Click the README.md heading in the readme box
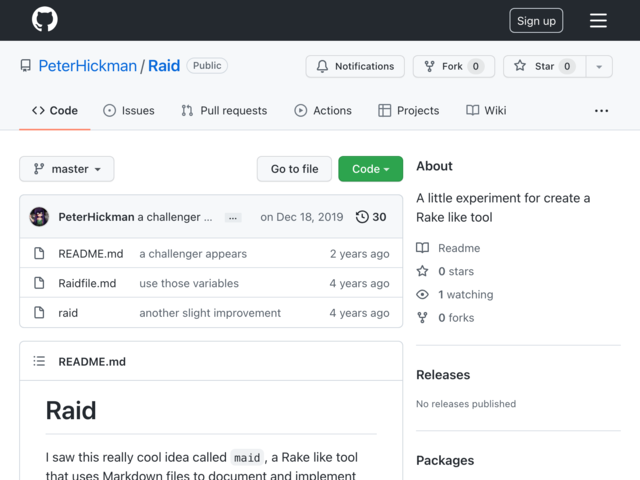Image resolution: width=640 pixels, height=480 pixels. (92, 362)
